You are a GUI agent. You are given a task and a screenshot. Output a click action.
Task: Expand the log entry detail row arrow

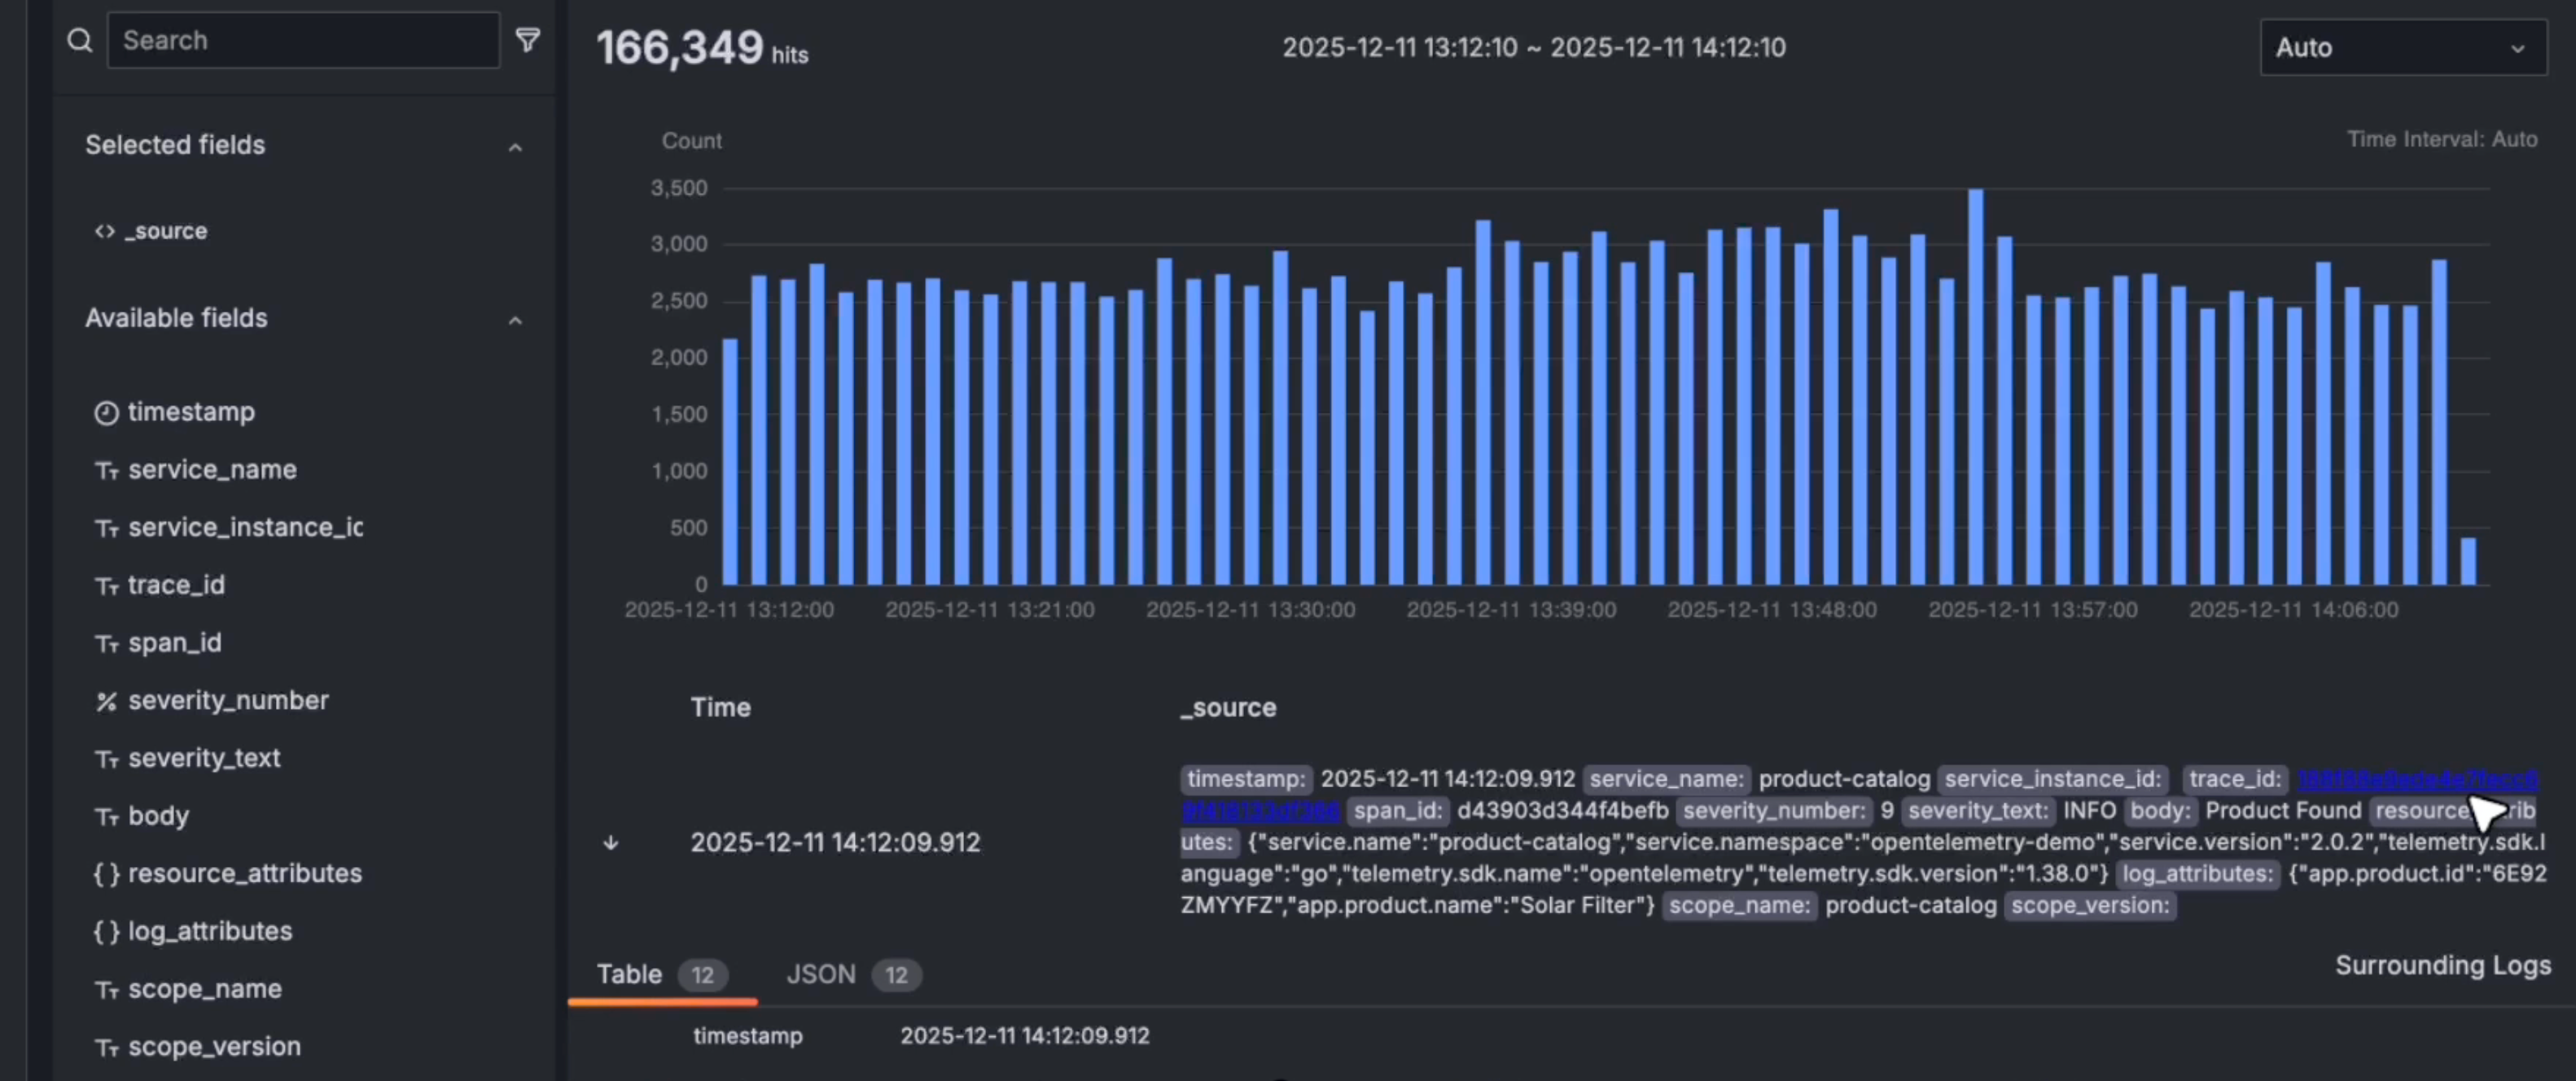(x=611, y=843)
